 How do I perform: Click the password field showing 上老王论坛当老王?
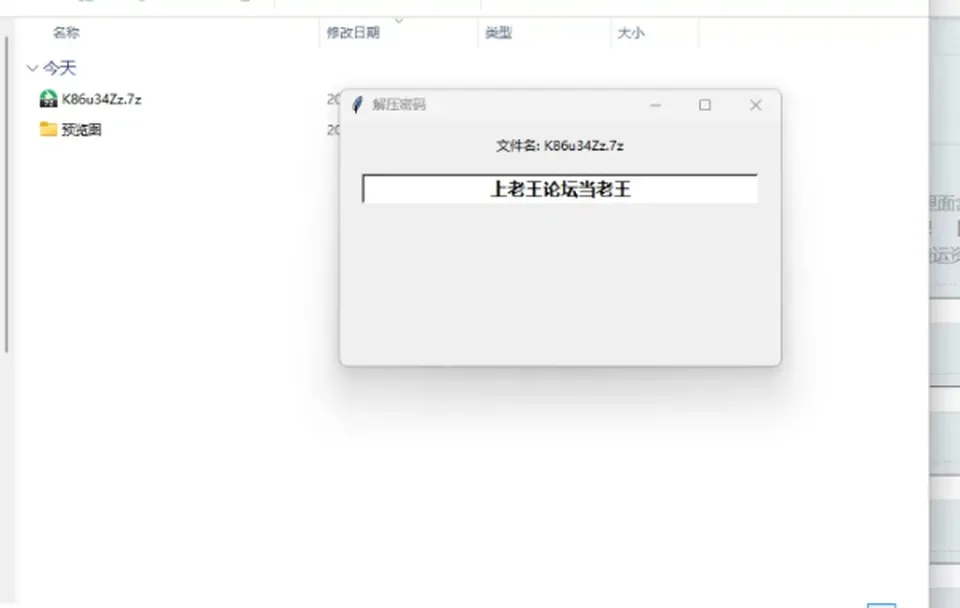[560, 189]
